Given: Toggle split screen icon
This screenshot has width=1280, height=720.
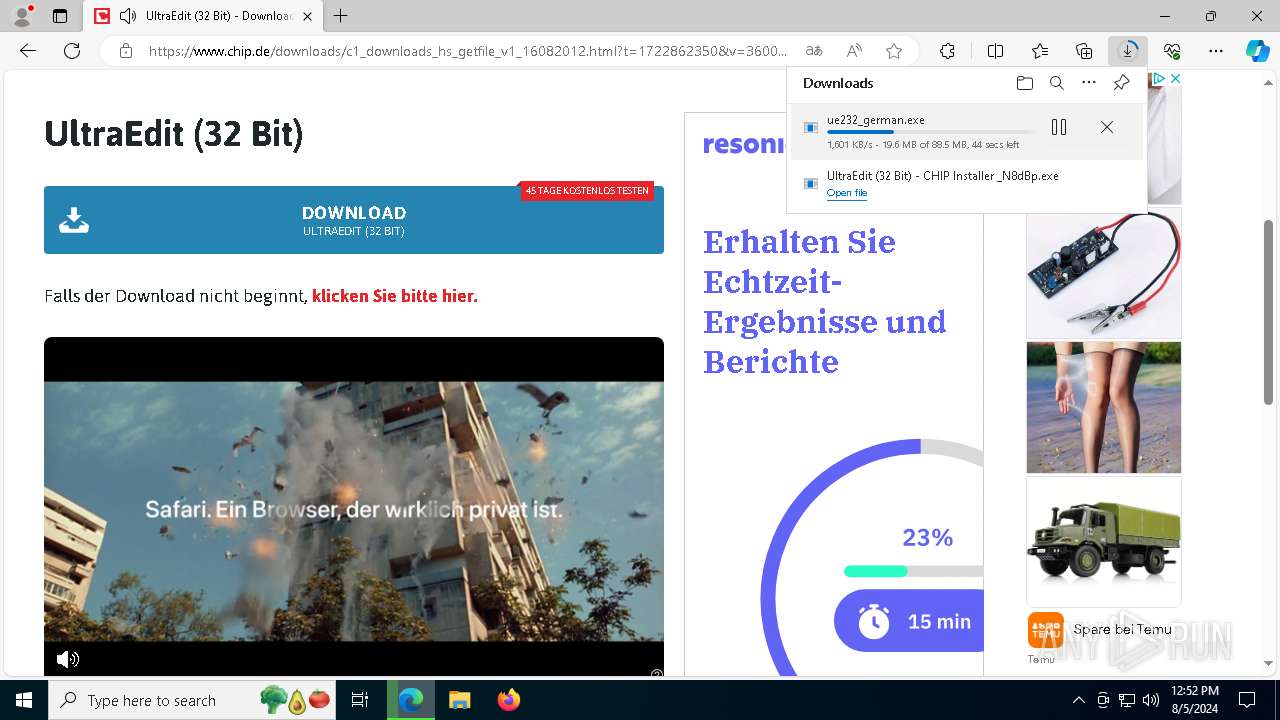Looking at the screenshot, I should point(995,51).
